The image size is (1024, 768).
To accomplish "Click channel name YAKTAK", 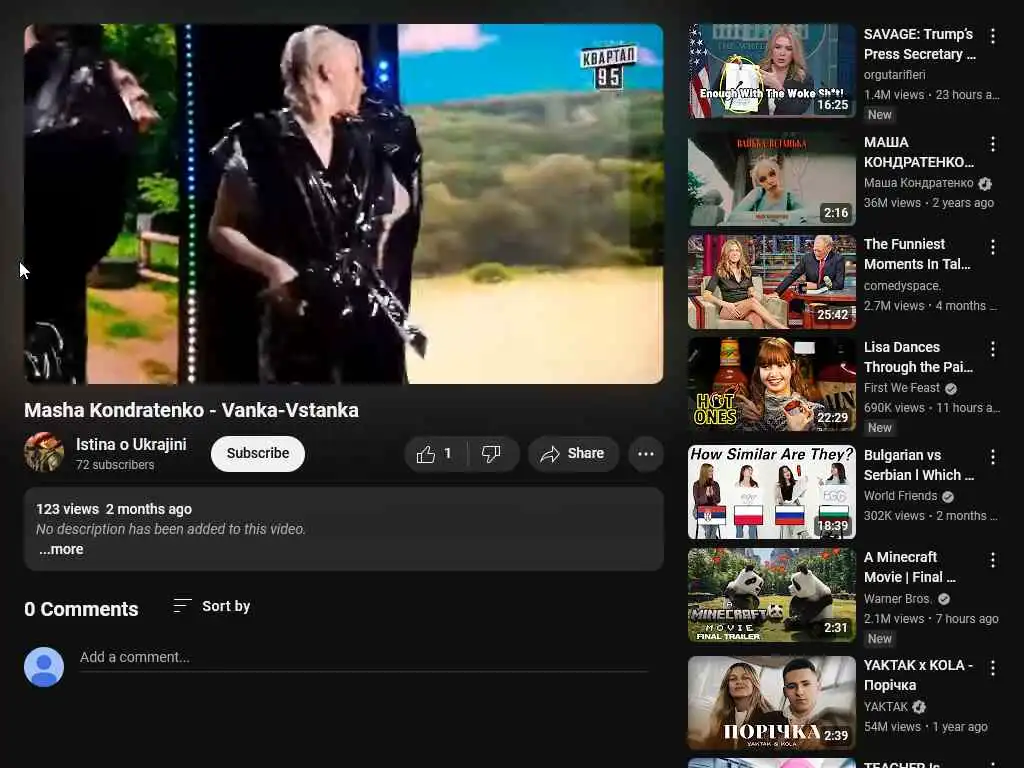I will click(x=886, y=707).
